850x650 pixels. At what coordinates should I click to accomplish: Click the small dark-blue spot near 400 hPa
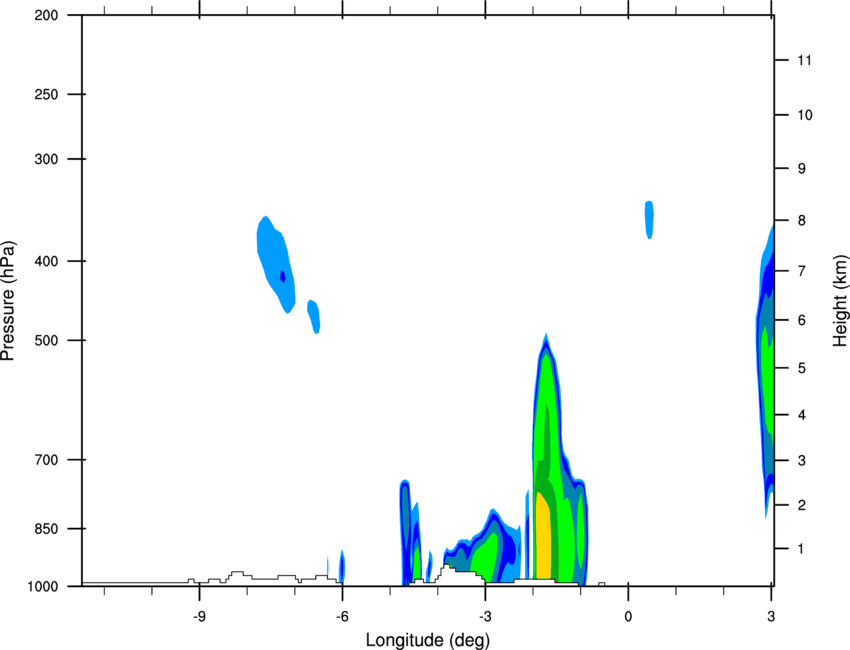[282, 276]
